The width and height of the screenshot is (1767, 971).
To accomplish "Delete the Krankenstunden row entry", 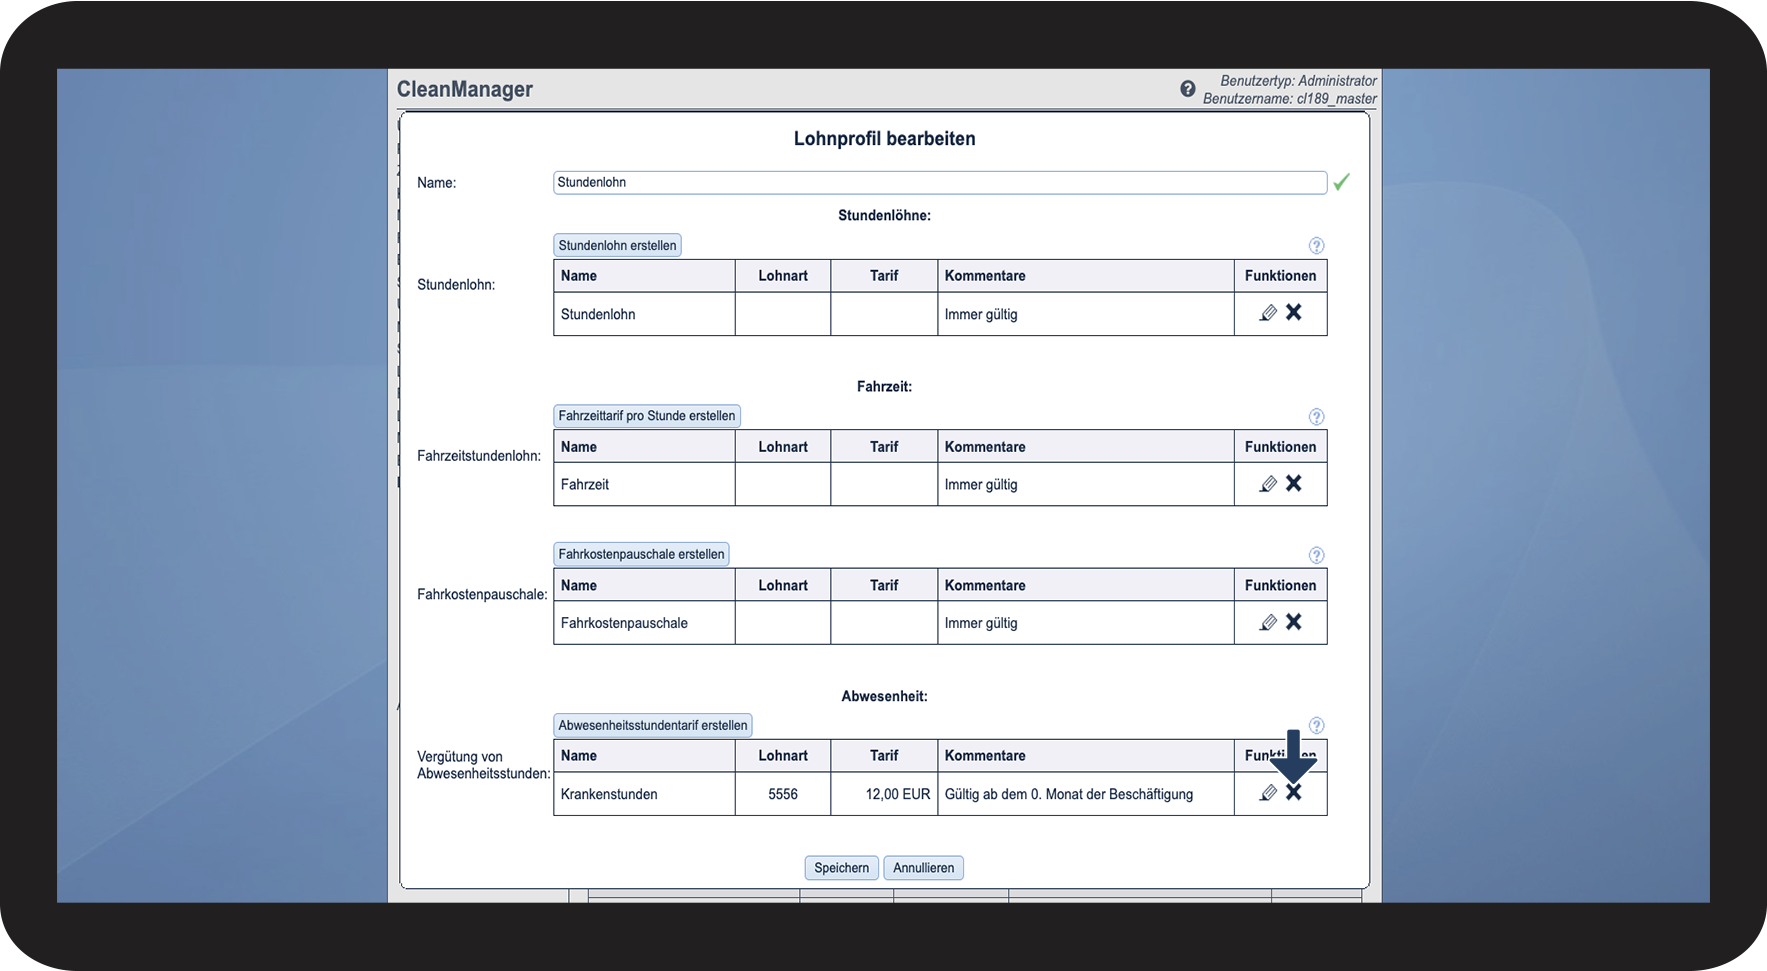I will coord(1294,792).
